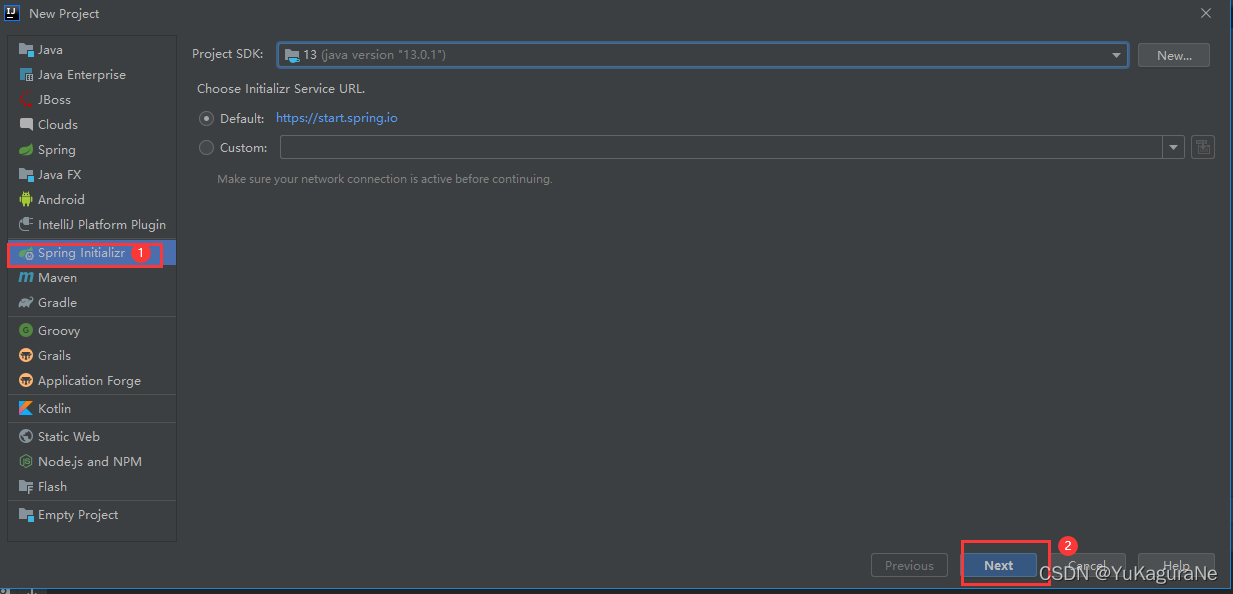Open the Project SDK dropdown
The width and height of the screenshot is (1233, 594).
[x=703, y=55]
